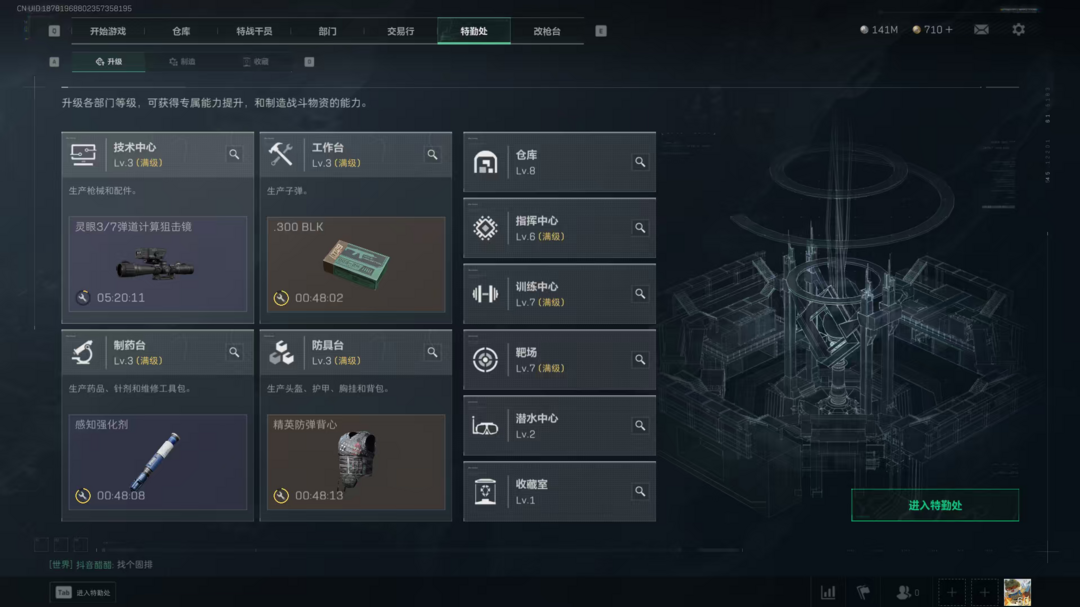Open the settings gear icon
1080x607 pixels.
(x=1018, y=30)
